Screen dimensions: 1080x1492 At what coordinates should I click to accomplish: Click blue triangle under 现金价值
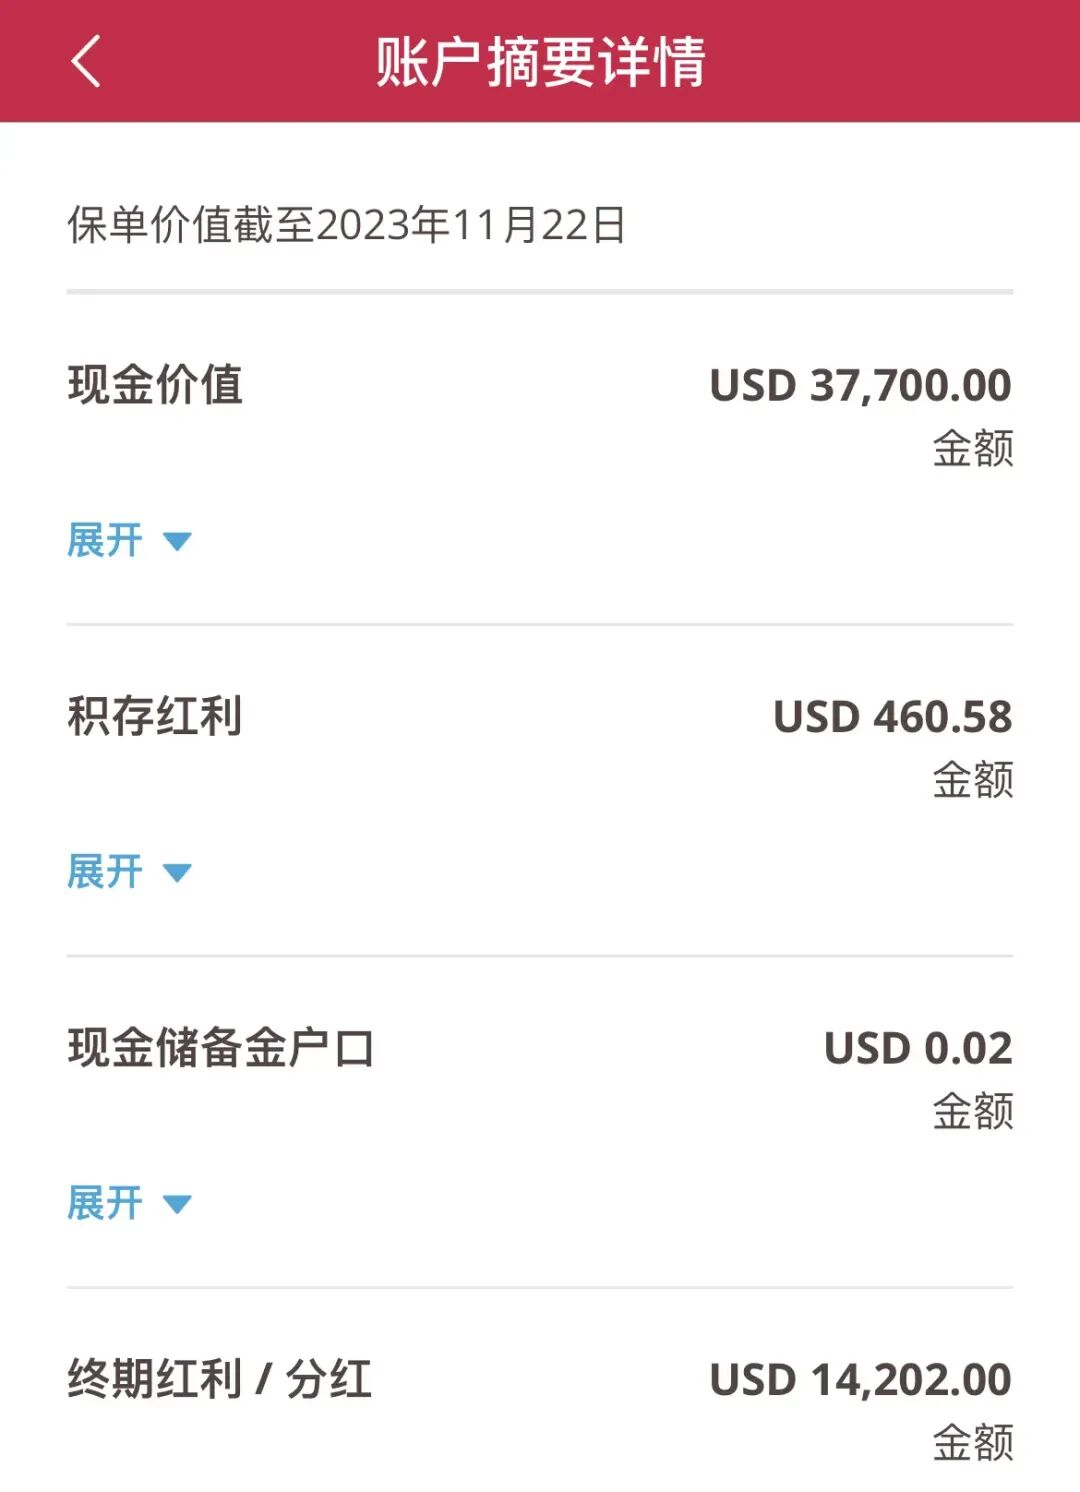(x=177, y=542)
